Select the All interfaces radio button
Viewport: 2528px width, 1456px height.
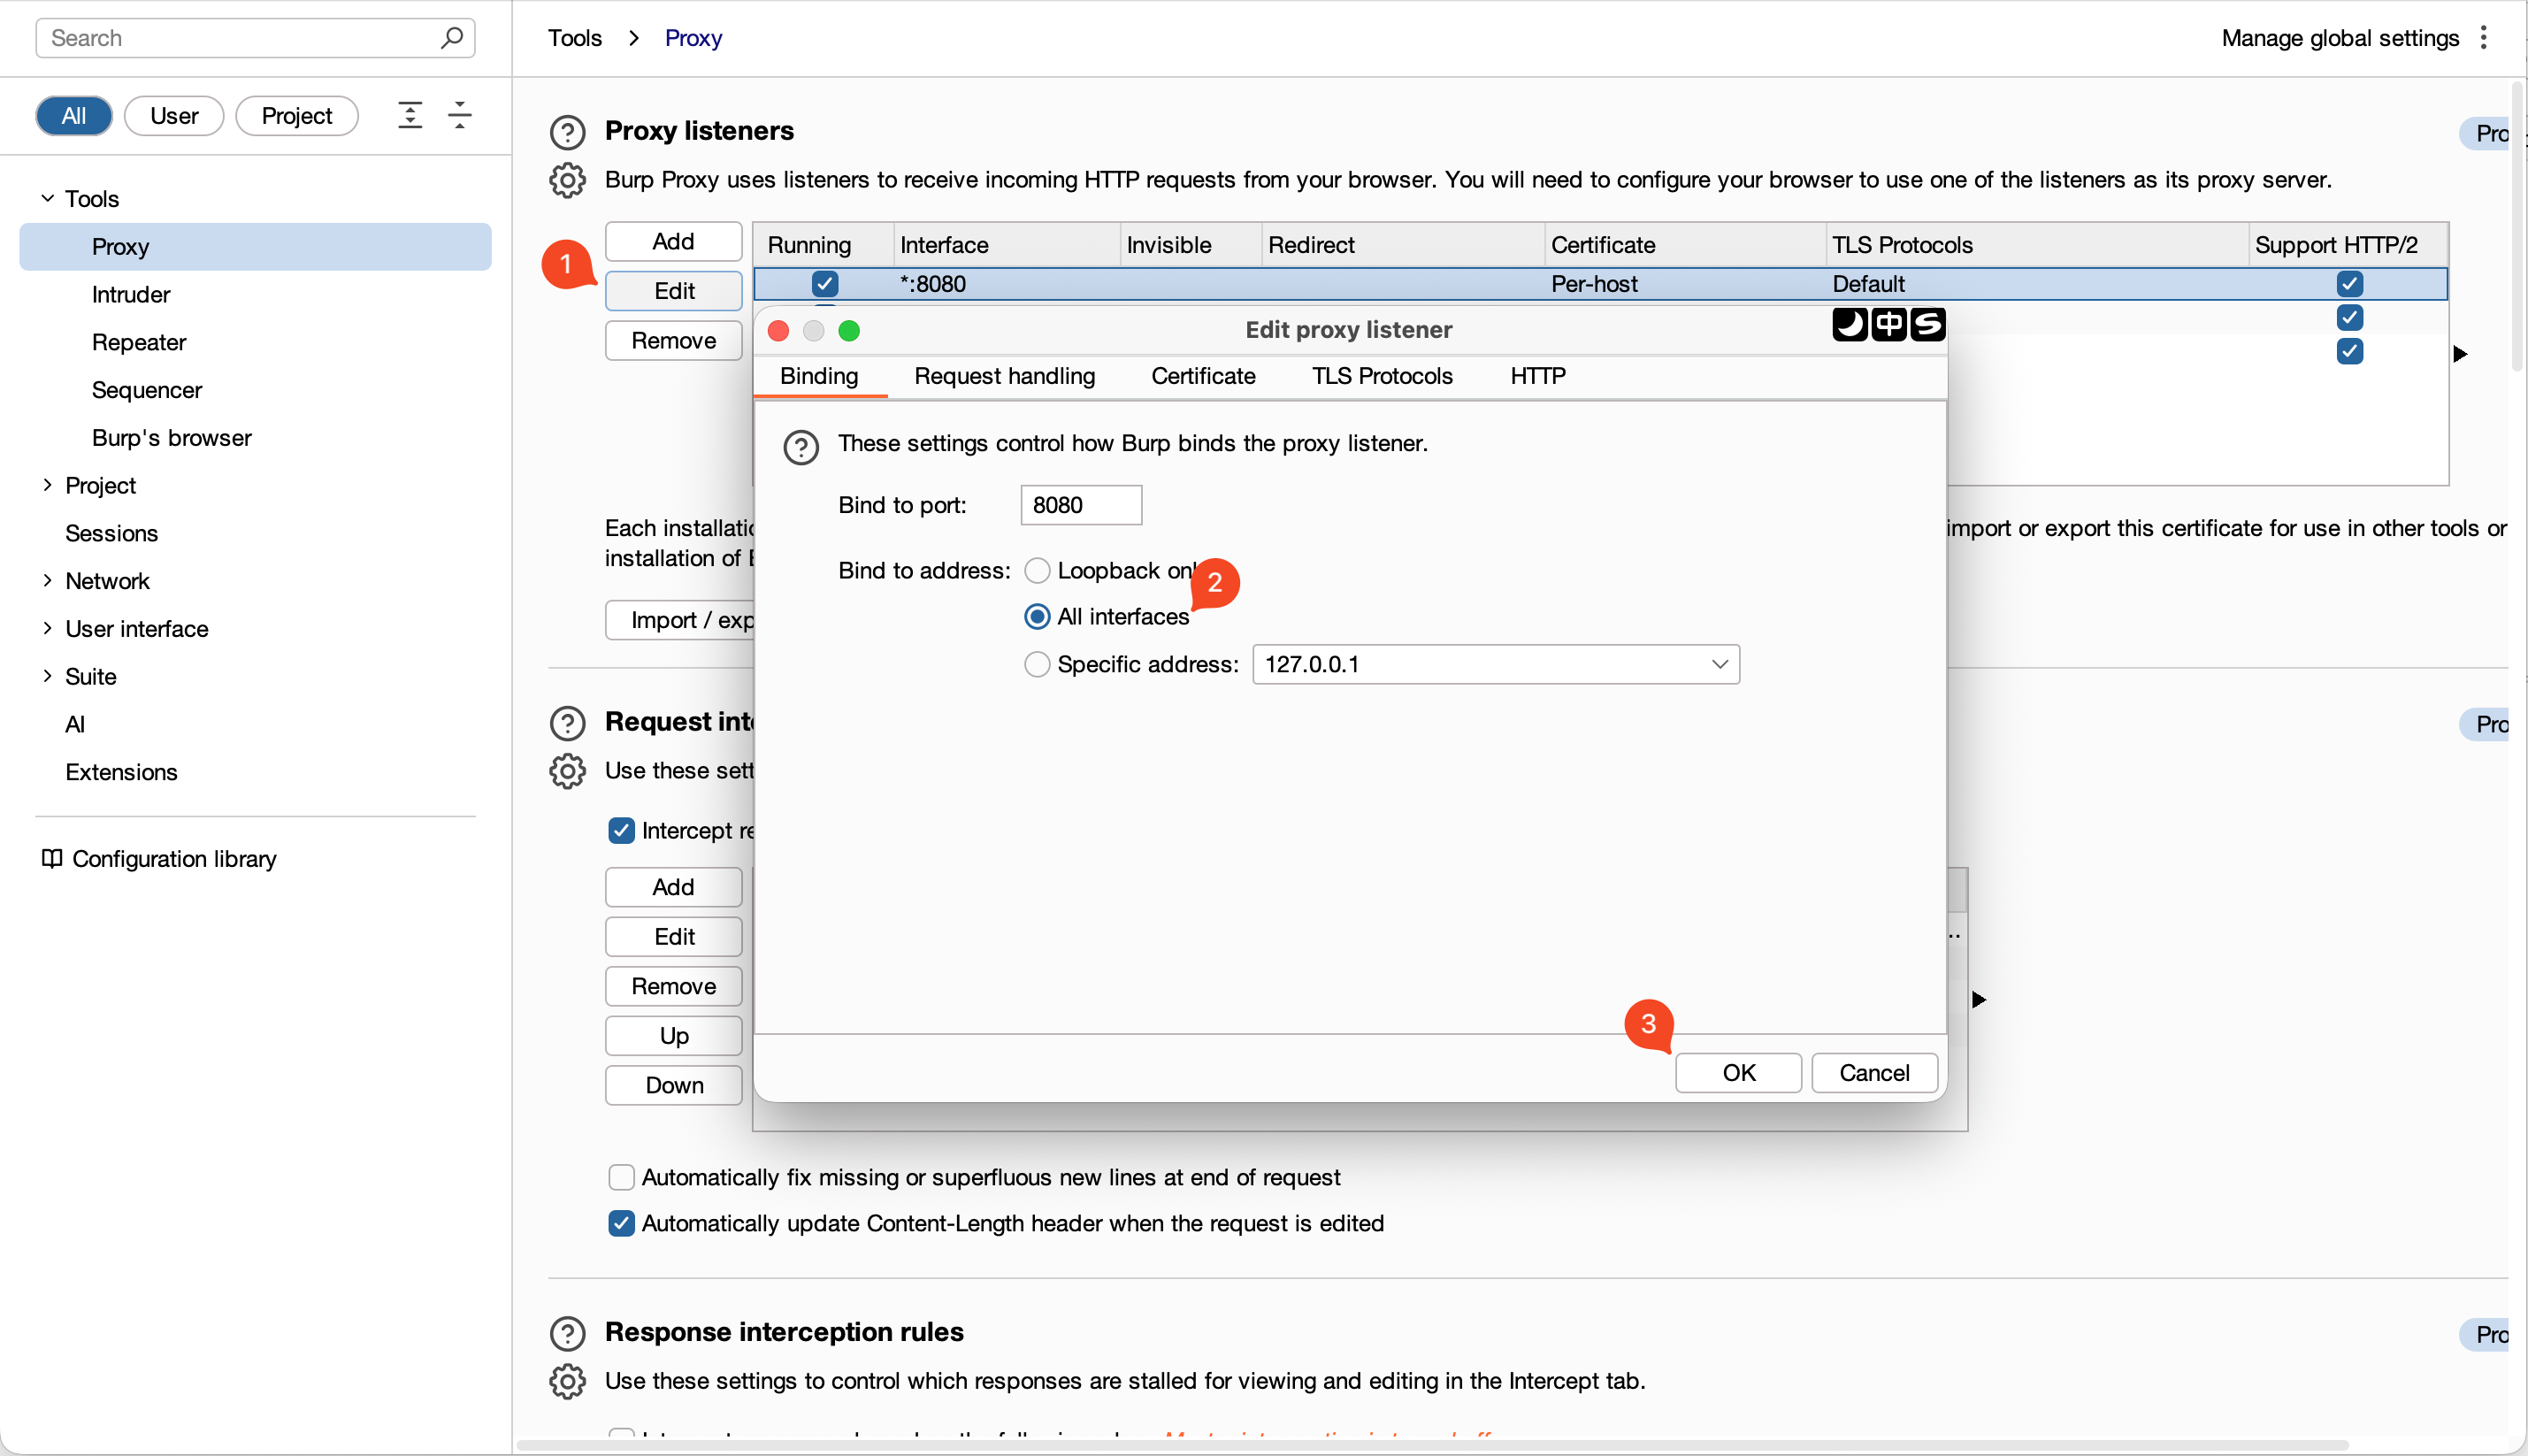[1037, 616]
